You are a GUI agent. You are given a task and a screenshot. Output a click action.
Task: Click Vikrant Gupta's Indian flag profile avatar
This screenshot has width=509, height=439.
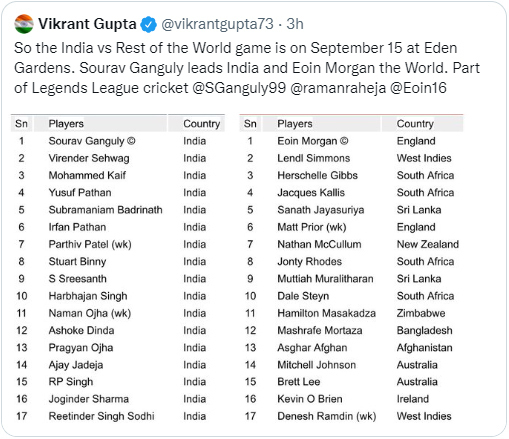pyautogui.click(x=24, y=24)
